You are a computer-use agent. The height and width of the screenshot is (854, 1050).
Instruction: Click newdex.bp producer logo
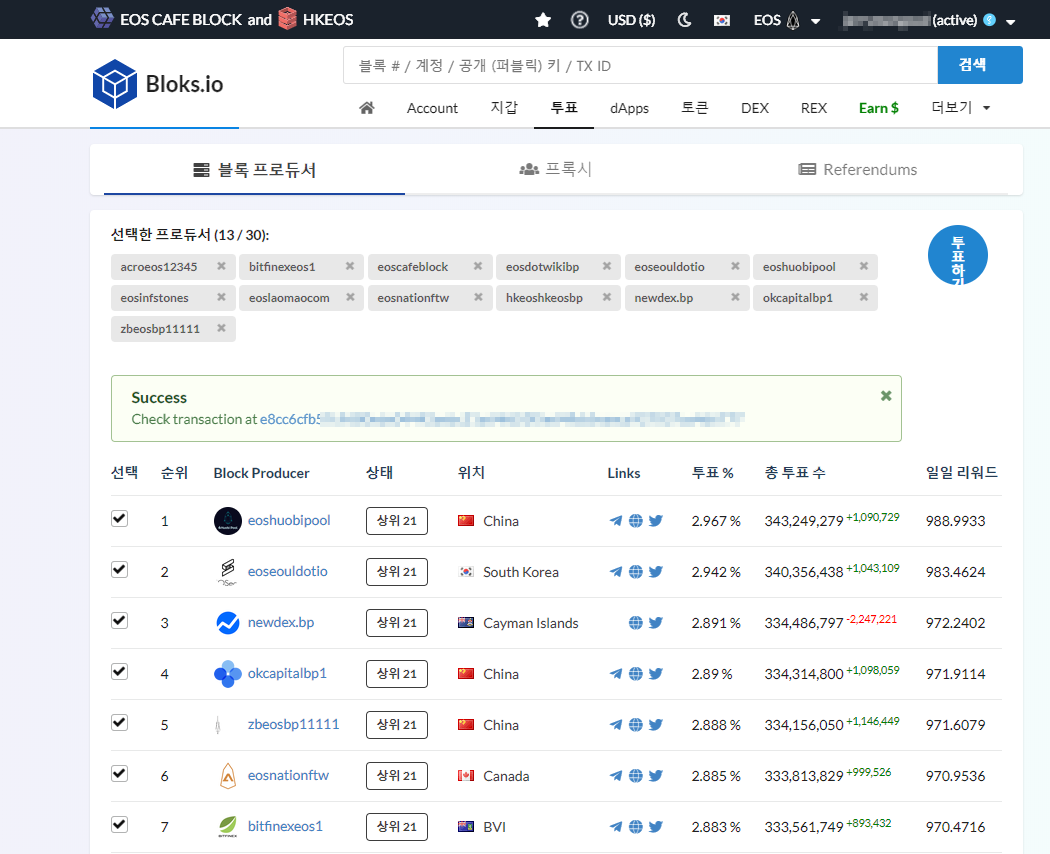pos(228,623)
